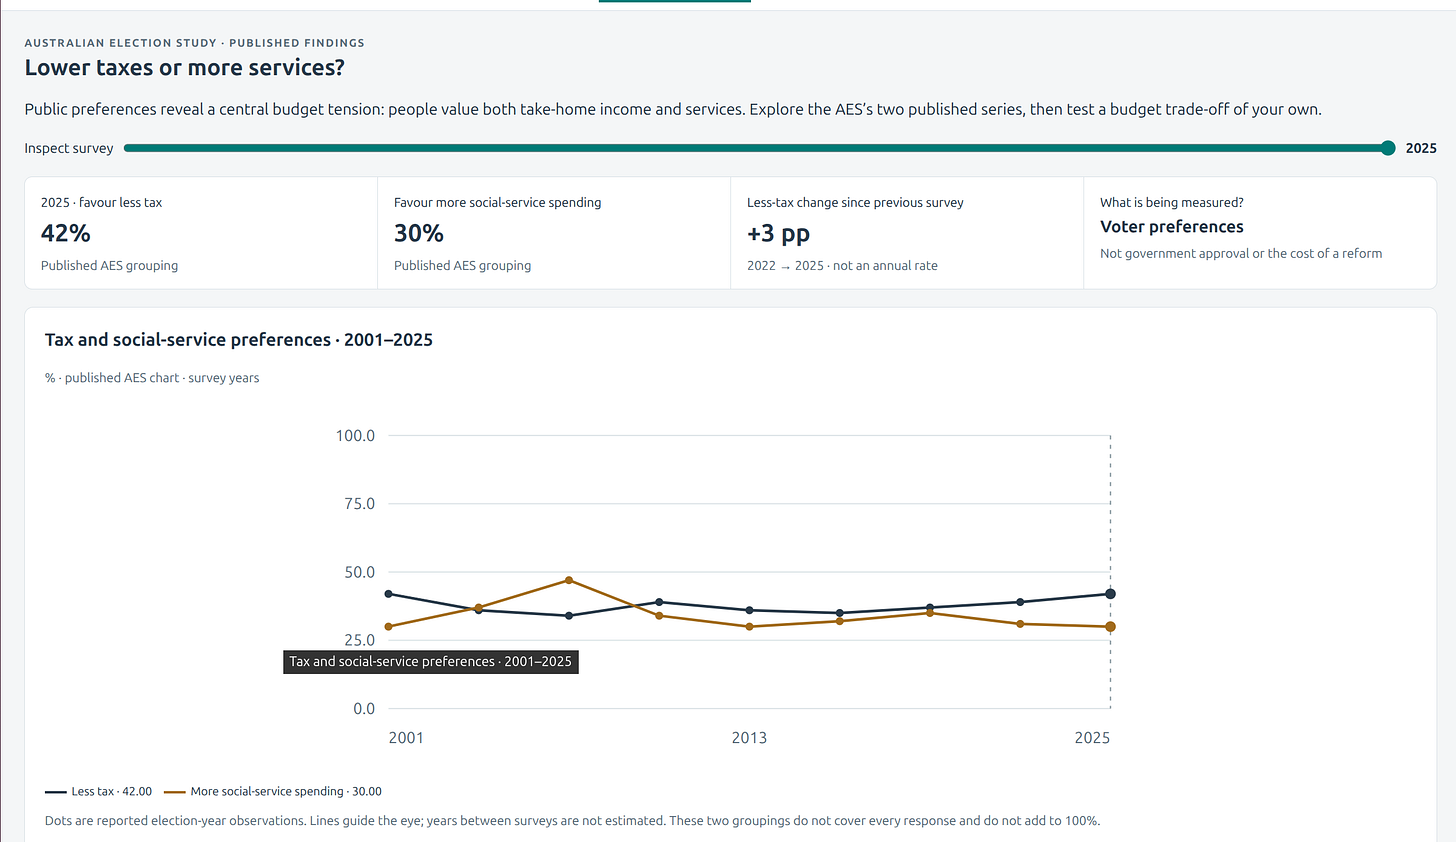Click the intro sentence about a central budget tension
1456x842 pixels.
pyautogui.click(x=673, y=109)
